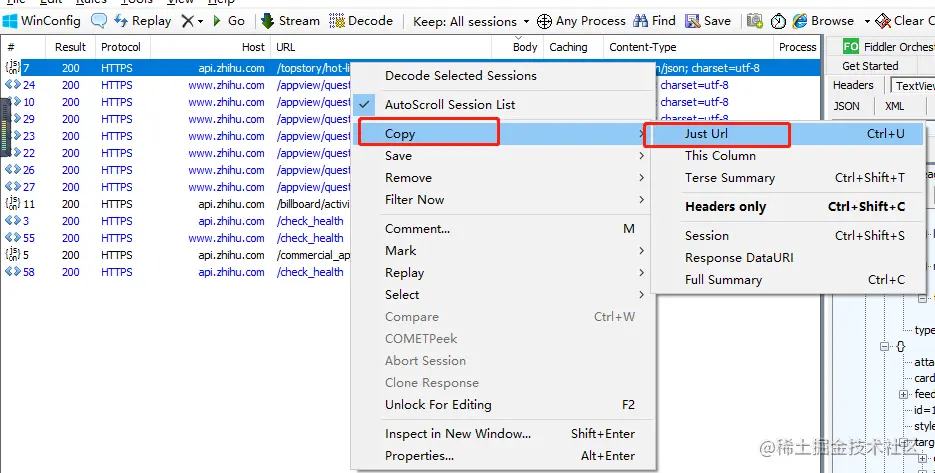Screen dimensions: 935x473
Task: Click the HTML icon of session 22
Action: (17, 153)
